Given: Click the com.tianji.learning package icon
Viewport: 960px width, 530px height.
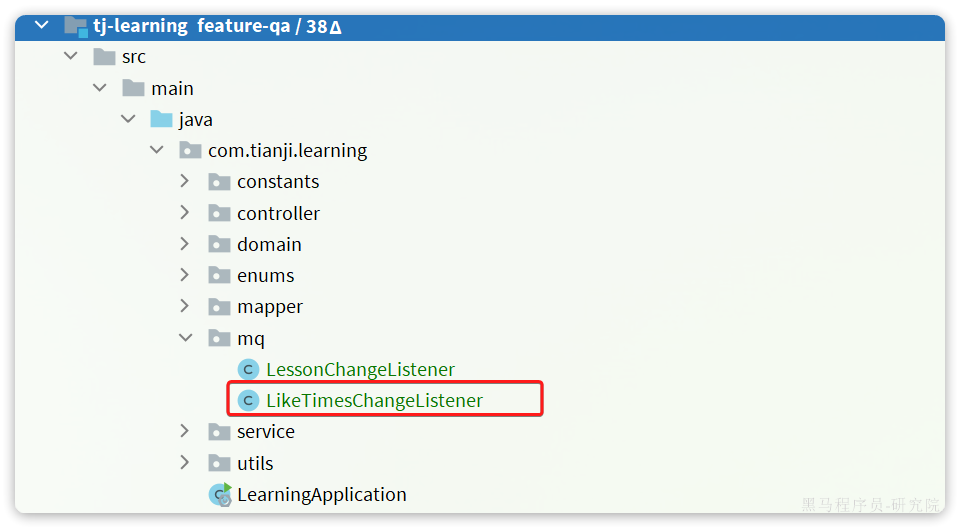Looking at the screenshot, I should [x=190, y=150].
